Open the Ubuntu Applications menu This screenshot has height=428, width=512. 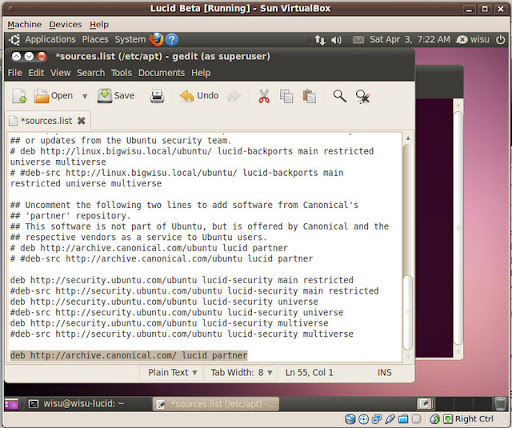point(50,39)
